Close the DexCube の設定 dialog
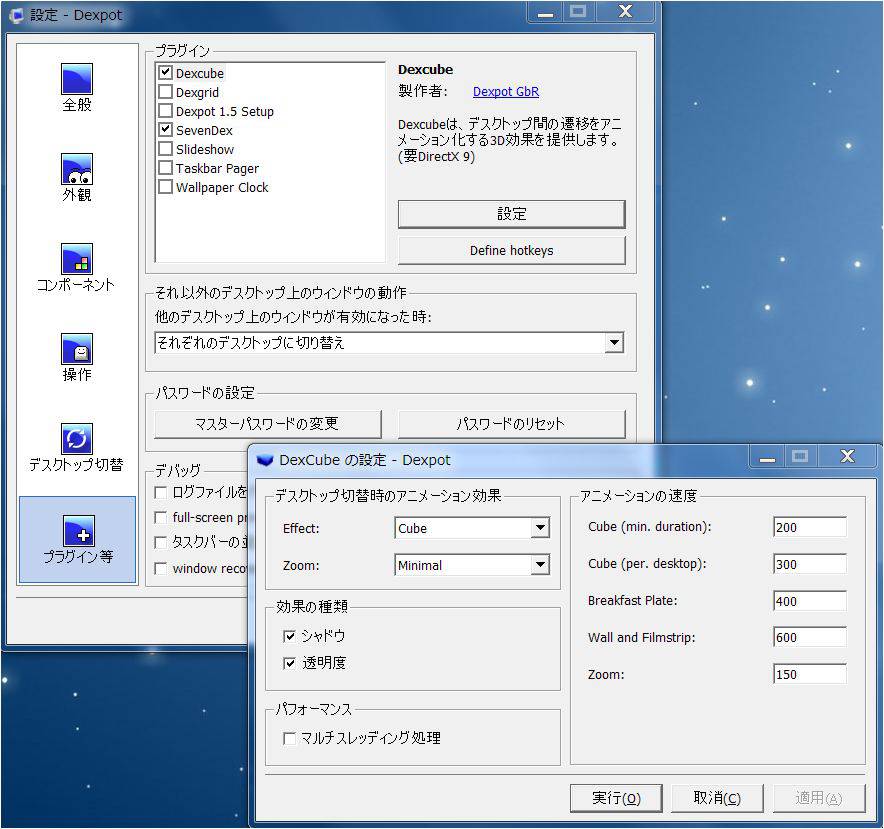884x829 pixels. pyautogui.click(x=847, y=457)
